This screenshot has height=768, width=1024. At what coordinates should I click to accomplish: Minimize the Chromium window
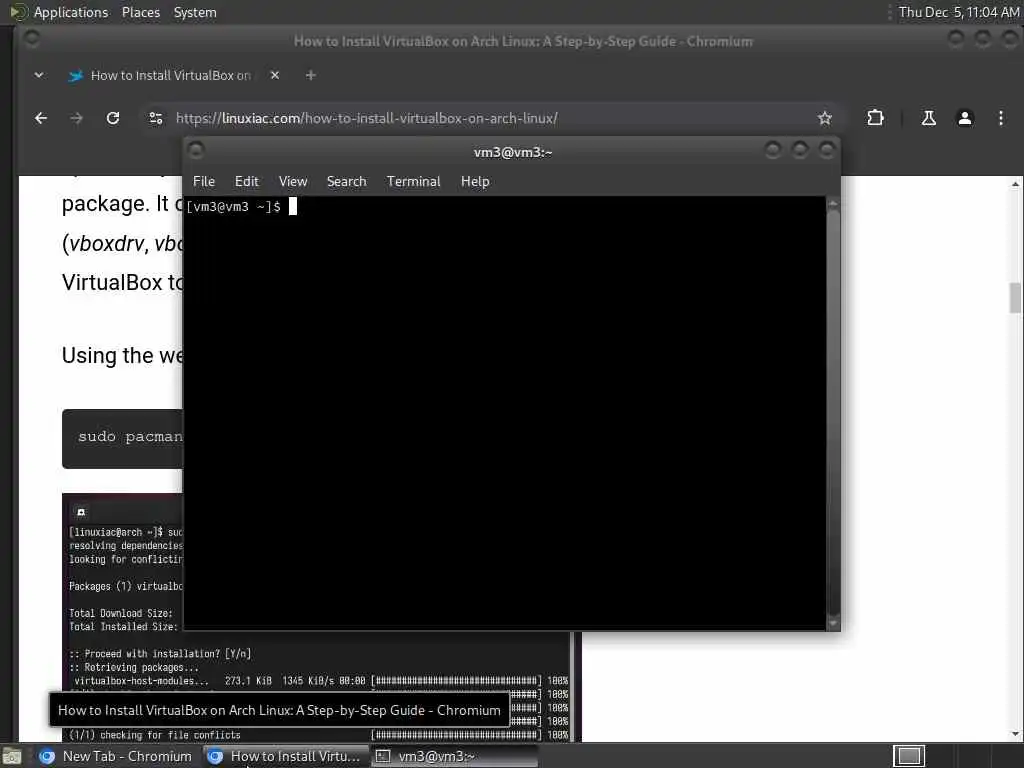click(x=955, y=39)
